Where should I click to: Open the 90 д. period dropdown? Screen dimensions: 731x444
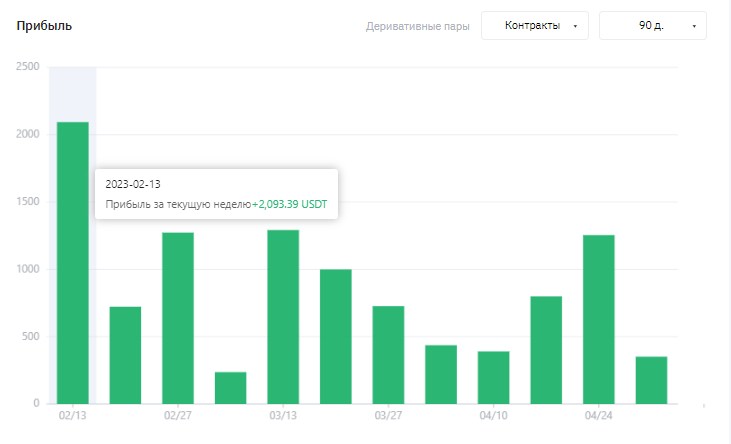pyautogui.click(x=653, y=26)
